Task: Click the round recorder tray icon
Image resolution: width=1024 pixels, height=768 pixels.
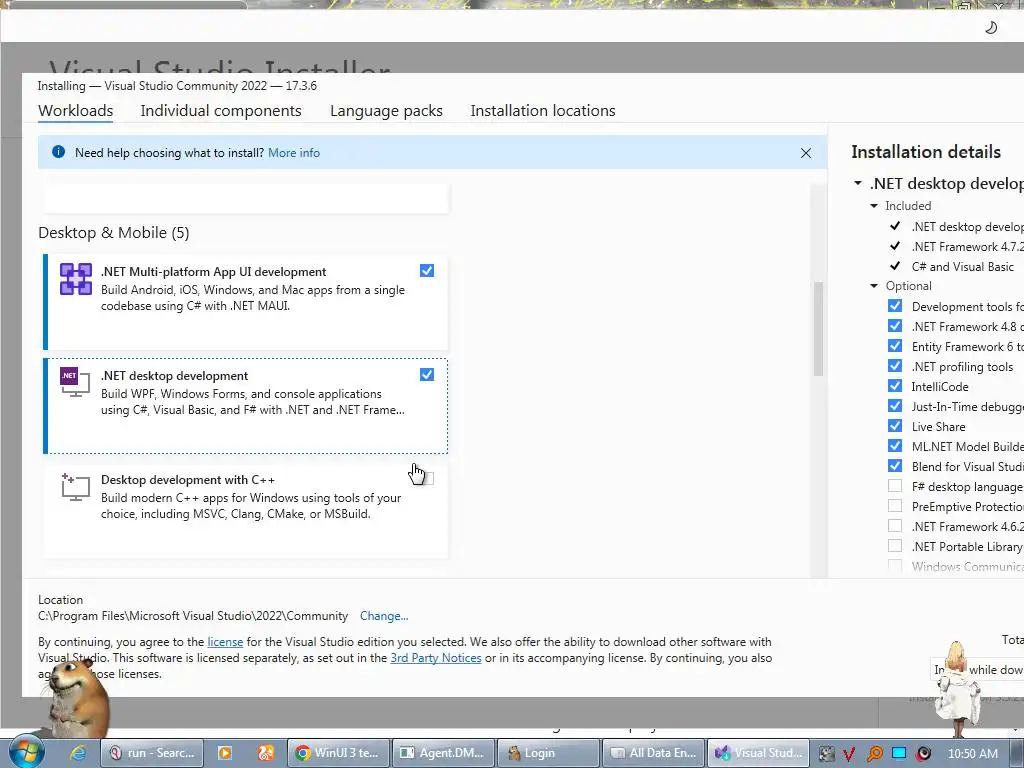Action: click(923, 754)
